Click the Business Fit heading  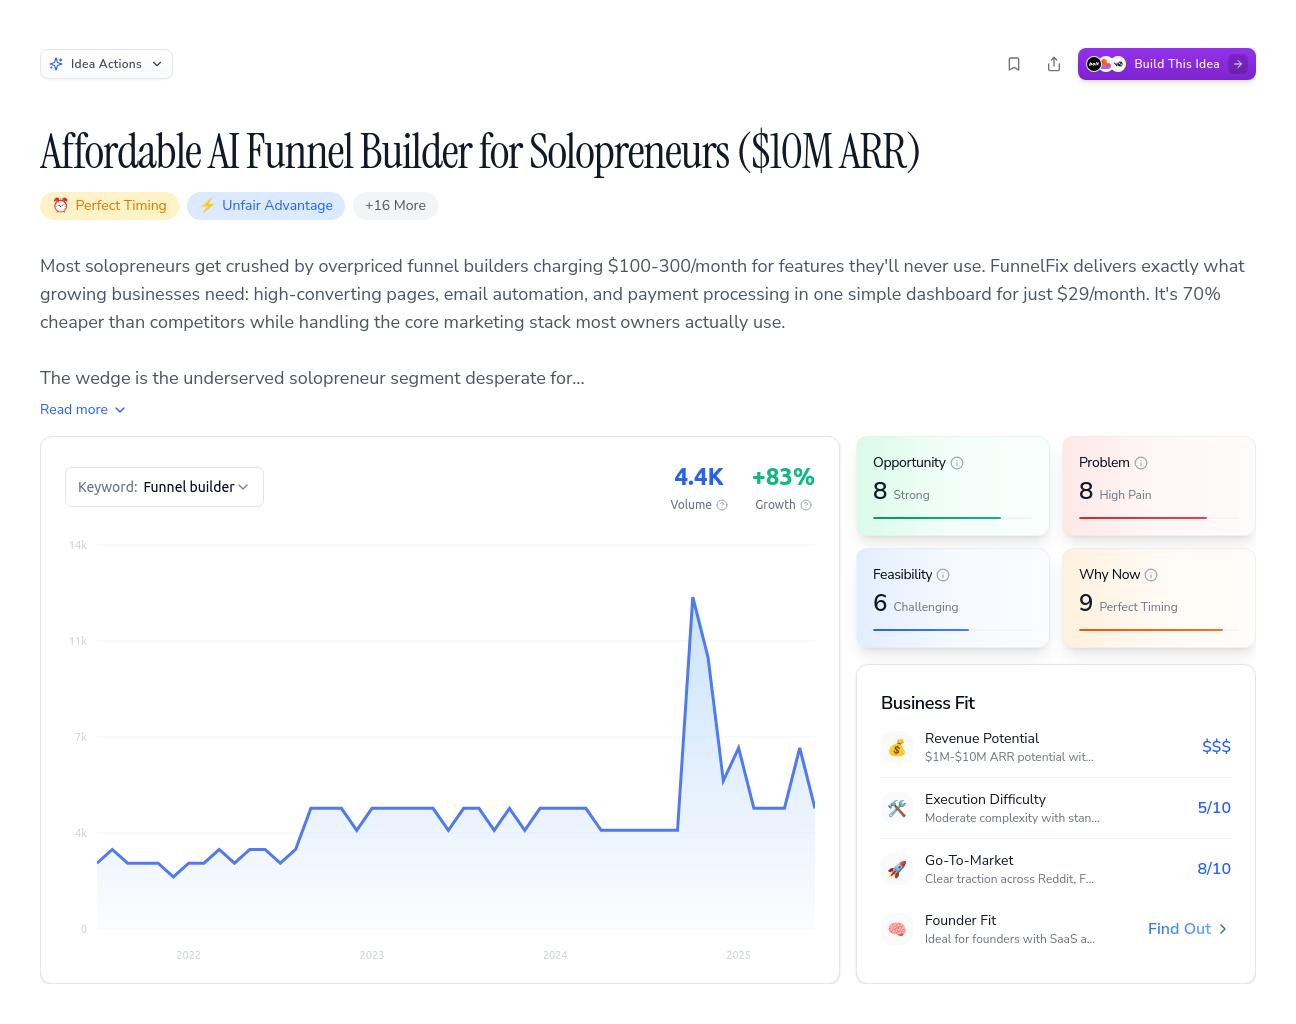(928, 703)
